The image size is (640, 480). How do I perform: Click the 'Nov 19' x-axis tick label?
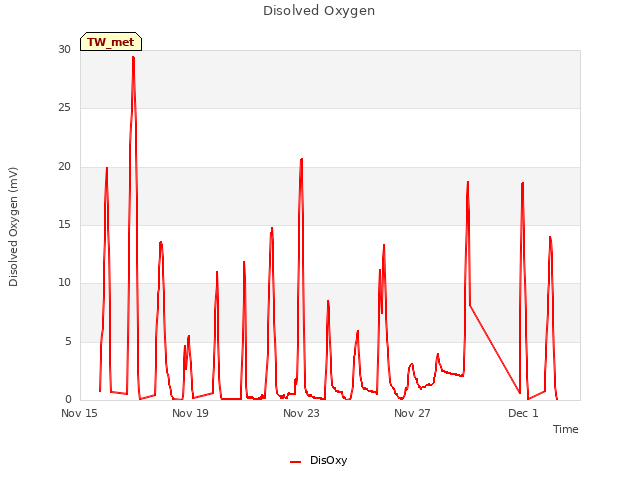point(190,413)
